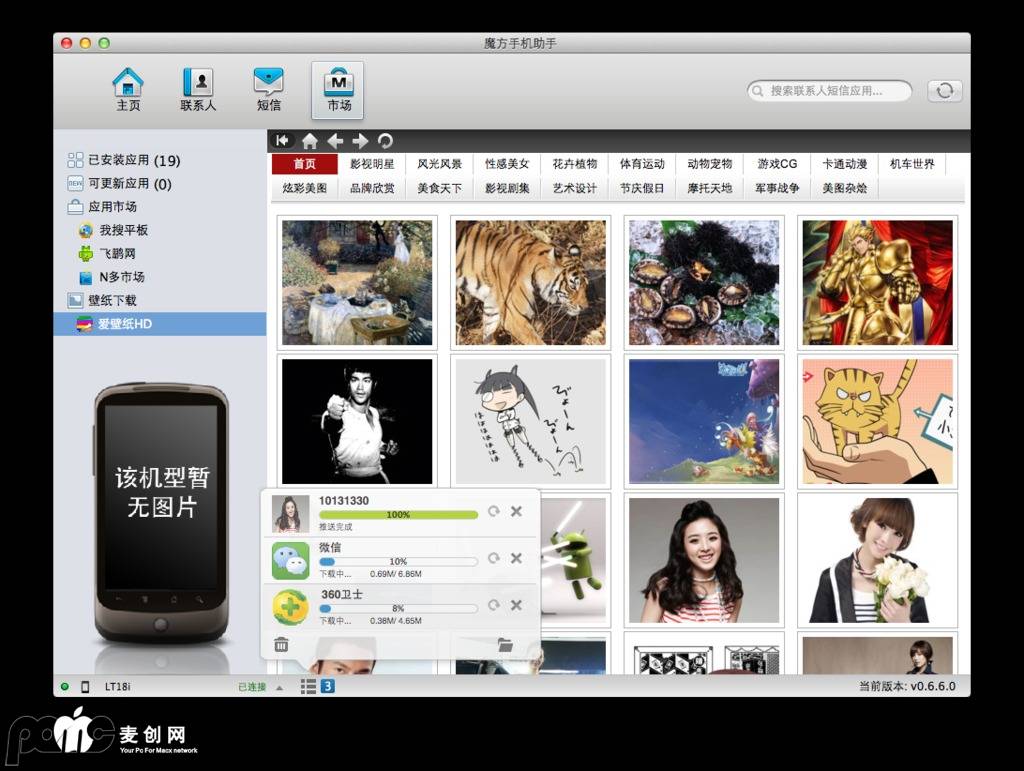Expand the connection status up-arrow

(x=279, y=687)
